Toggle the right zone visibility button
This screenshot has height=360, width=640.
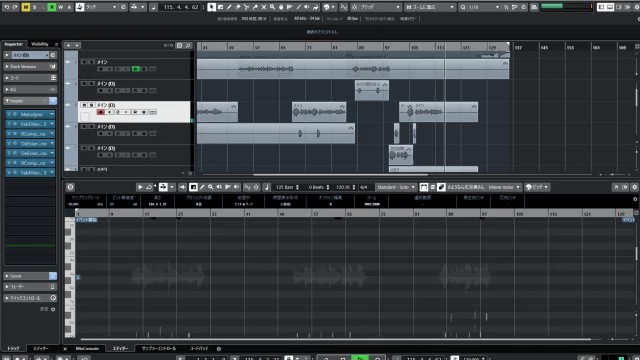pyautogui.click(x=619, y=7)
